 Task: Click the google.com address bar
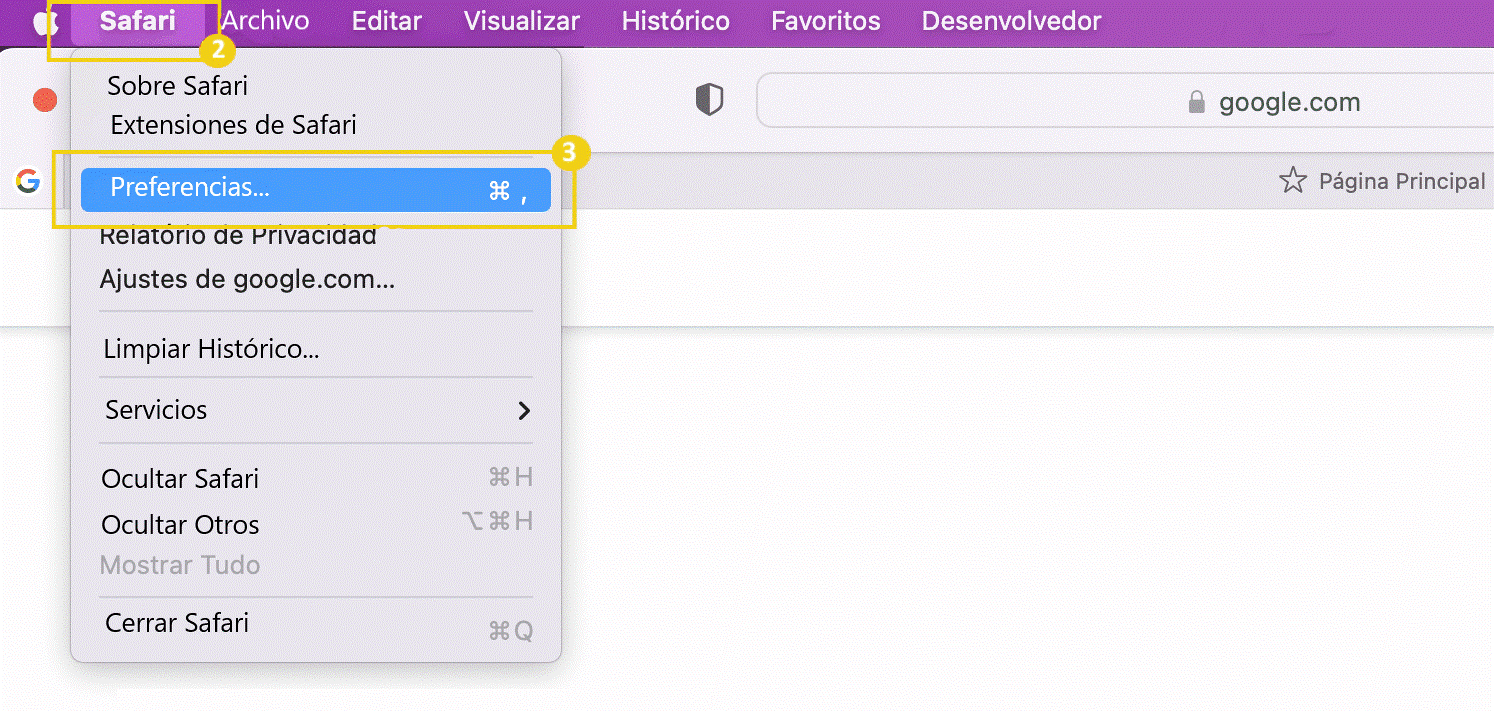click(x=1125, y=101)
